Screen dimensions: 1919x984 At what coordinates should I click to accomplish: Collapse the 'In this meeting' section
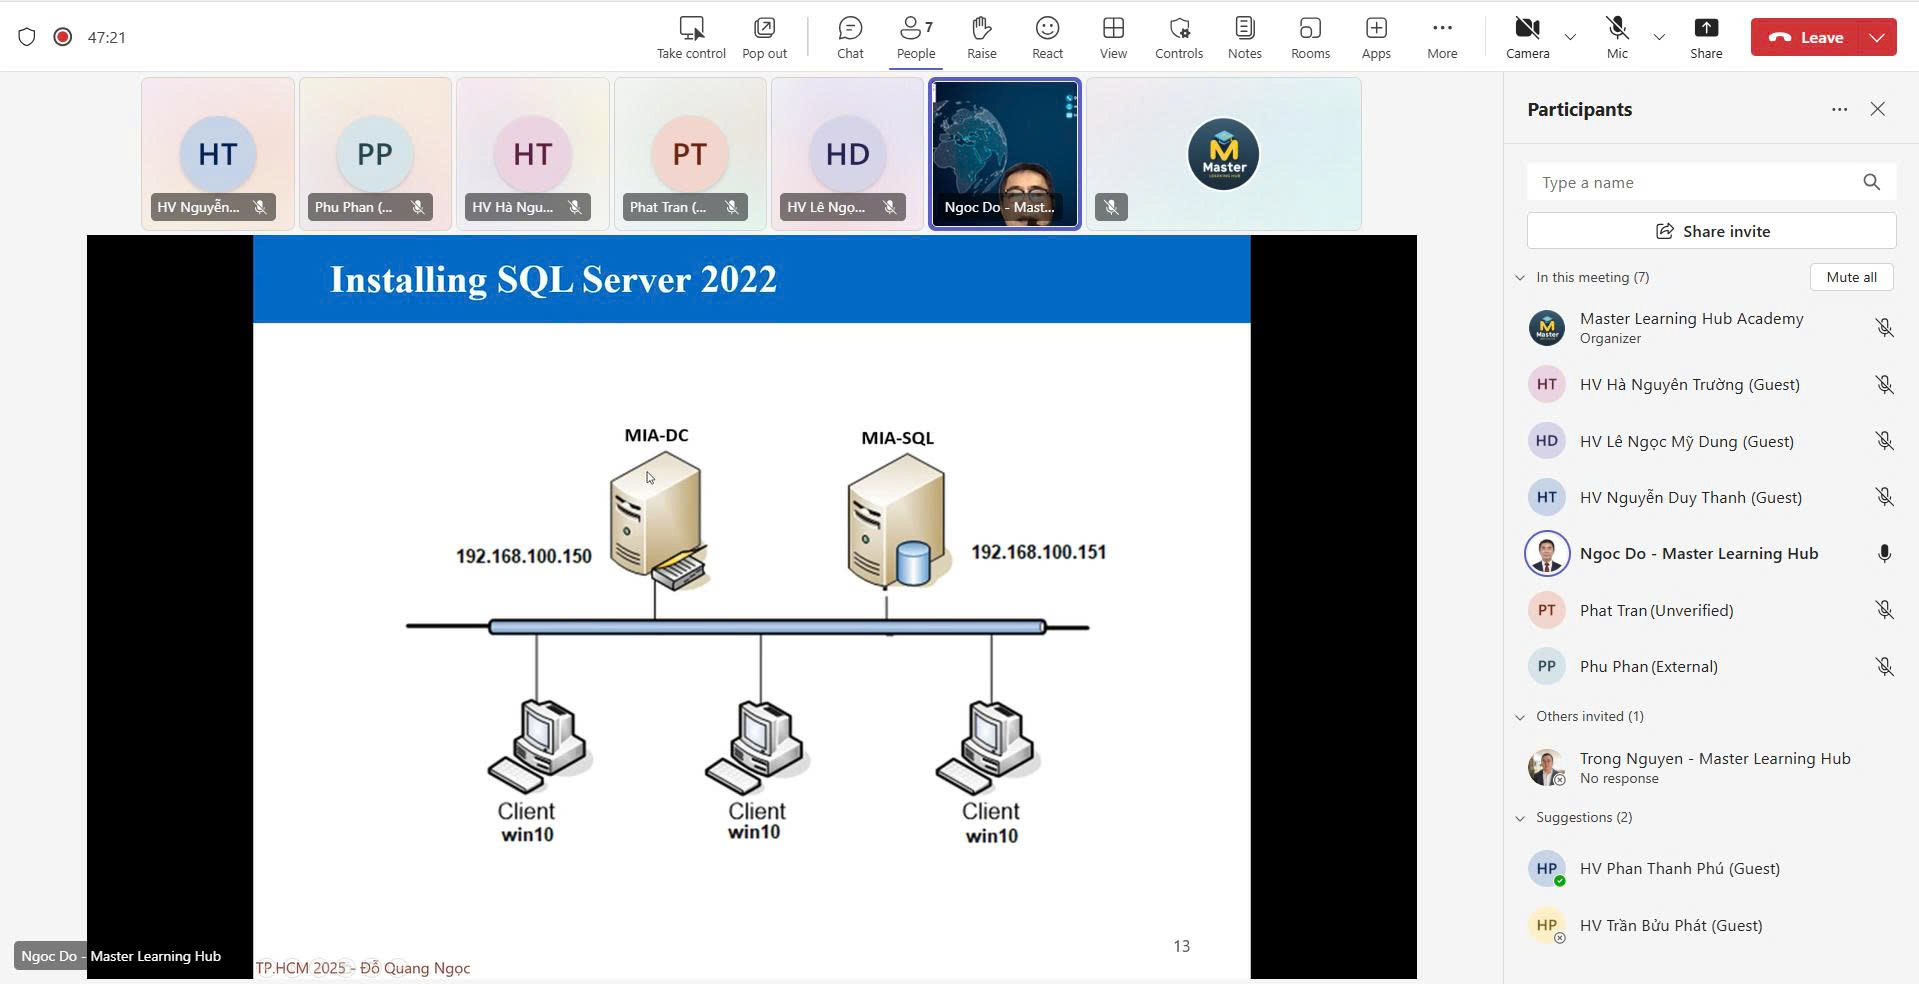[x=1520, y=278]
